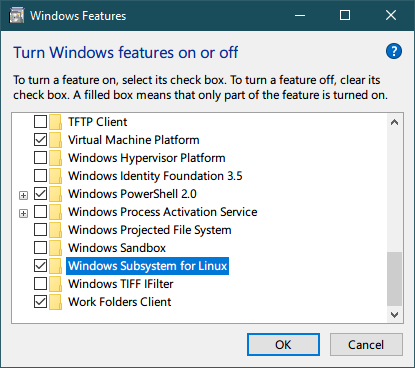
Task: Enable Windows Hypervisor Platform checkbox
Action: pyautogui.click(x=40, y=158)
